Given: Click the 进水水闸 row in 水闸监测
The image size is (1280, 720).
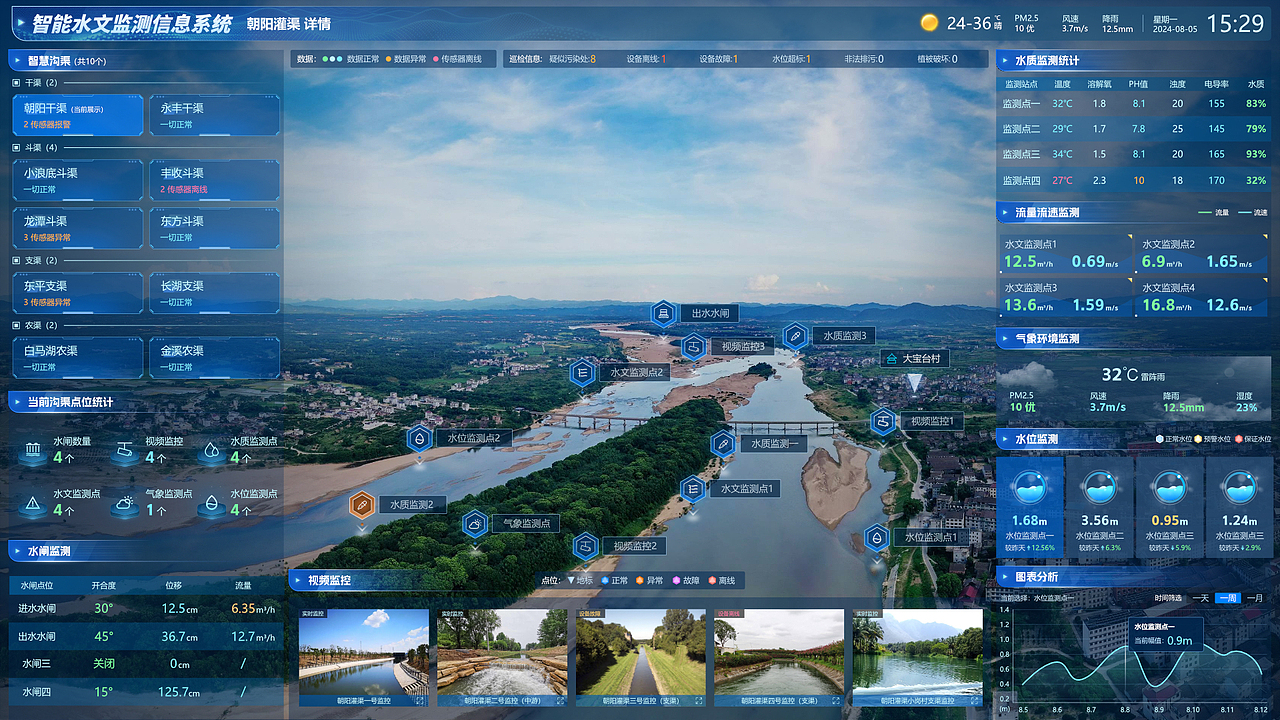Looking at the screenshot, I should tap(146, 608).
